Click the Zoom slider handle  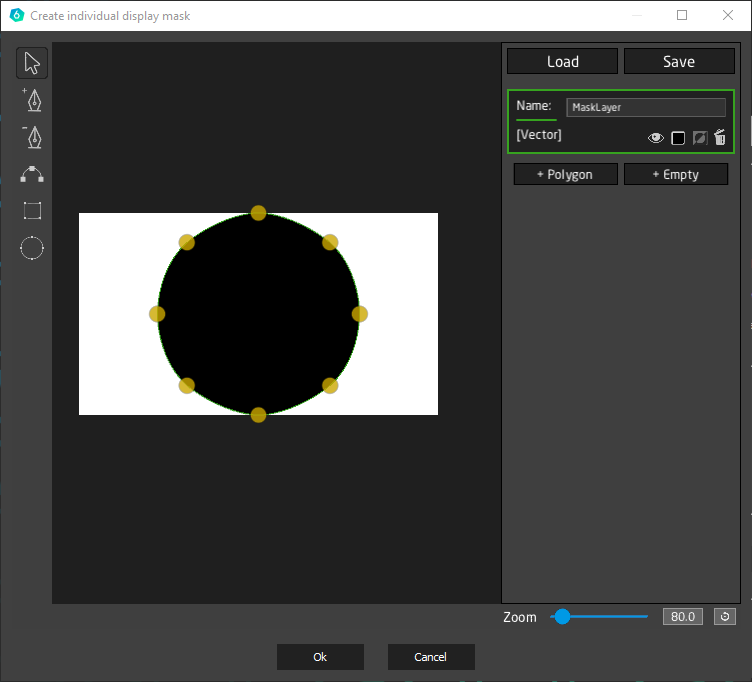click(563, 617)
